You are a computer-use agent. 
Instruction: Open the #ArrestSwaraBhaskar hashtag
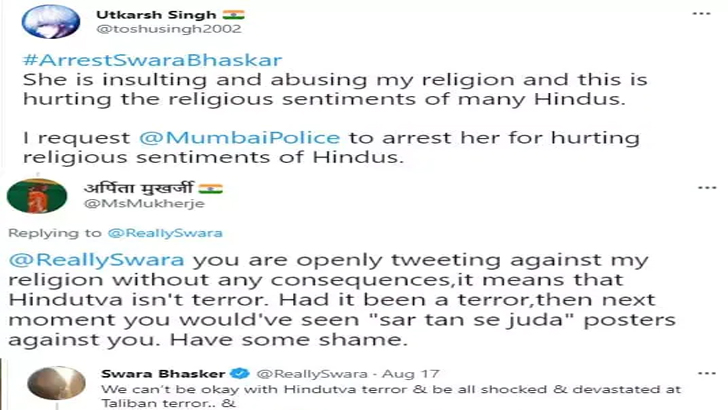(x=152, y=60)
